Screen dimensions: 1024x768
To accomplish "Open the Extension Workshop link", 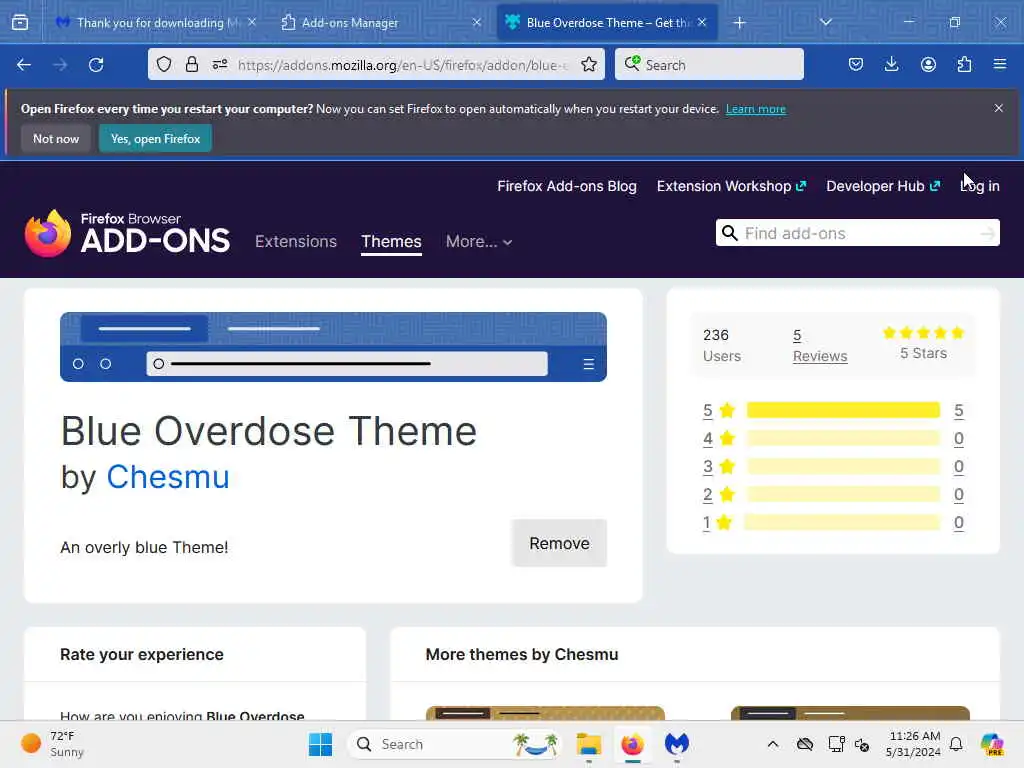I will tap(731, 186).
